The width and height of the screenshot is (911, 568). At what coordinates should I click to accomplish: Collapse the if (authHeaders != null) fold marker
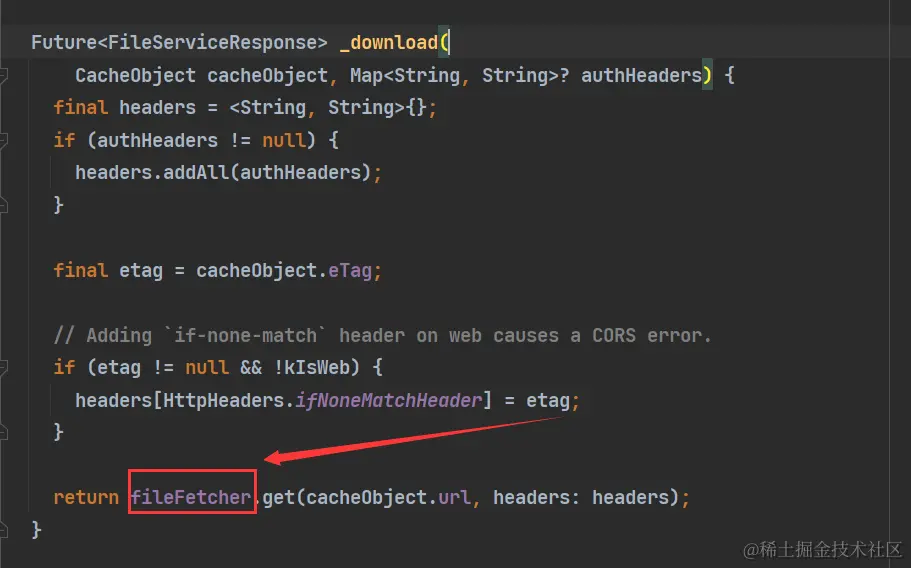(2, 140)
